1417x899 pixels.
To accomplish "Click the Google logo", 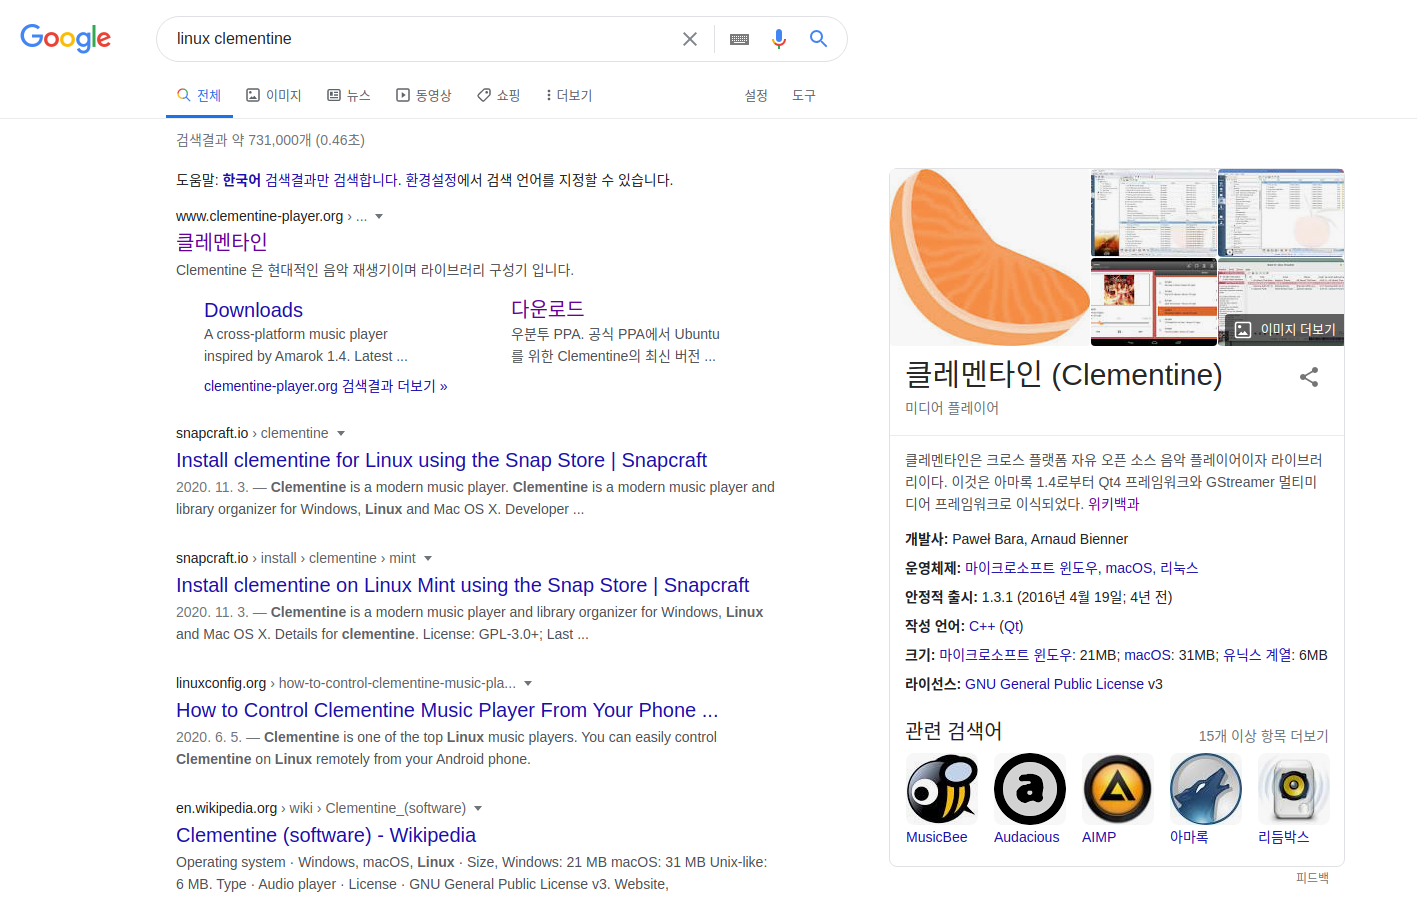I will point(65,38).
